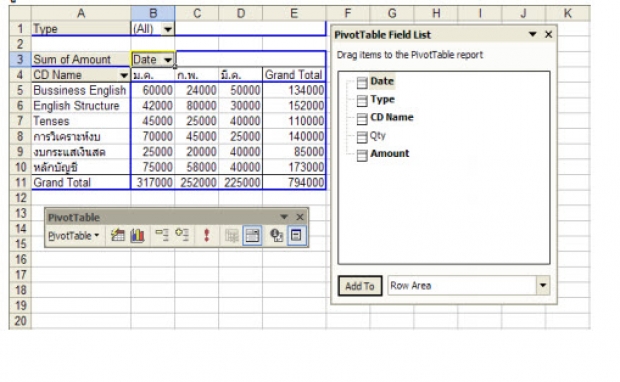
Task: Click the Hide Detail toolbar icon
Action: click(162, 235)
